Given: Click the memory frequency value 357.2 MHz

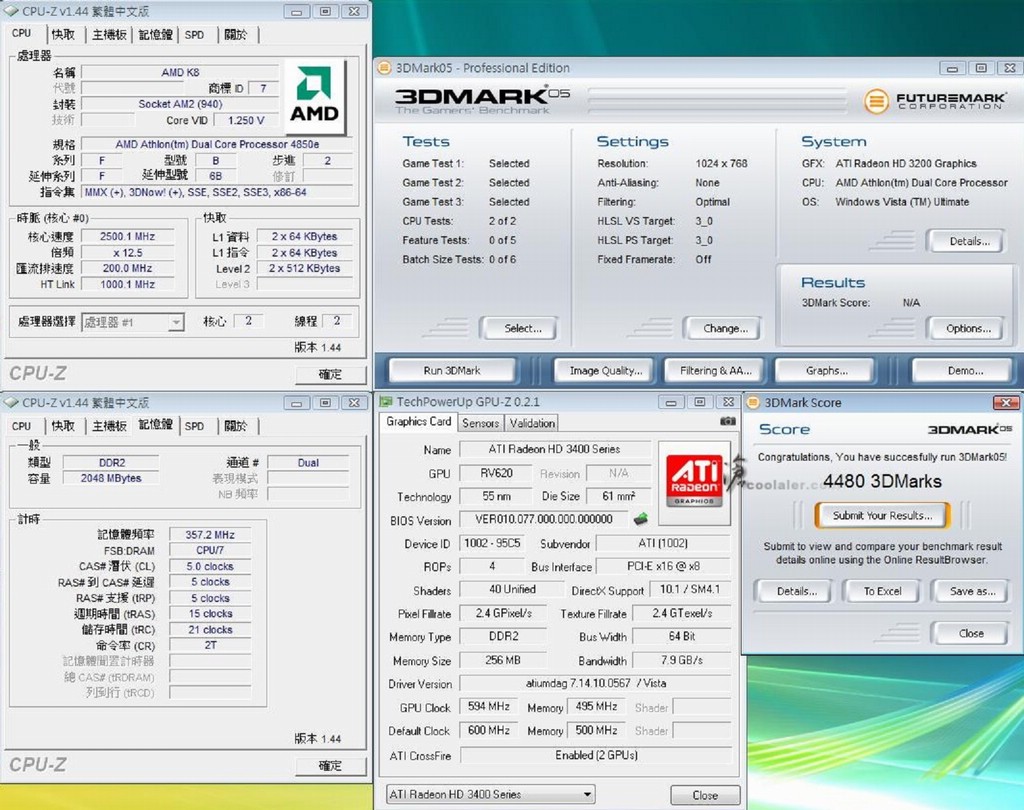Looking at the screenshot, I should tap(210, 534).
